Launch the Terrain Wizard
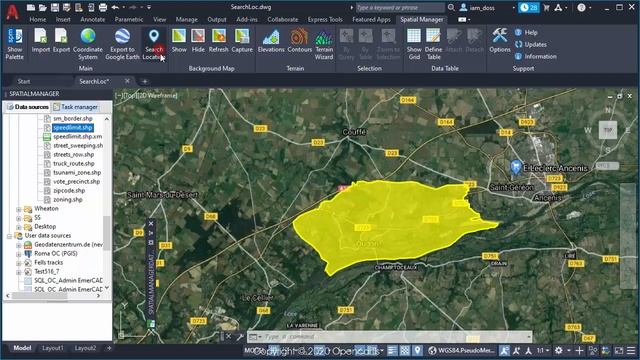 324,44
